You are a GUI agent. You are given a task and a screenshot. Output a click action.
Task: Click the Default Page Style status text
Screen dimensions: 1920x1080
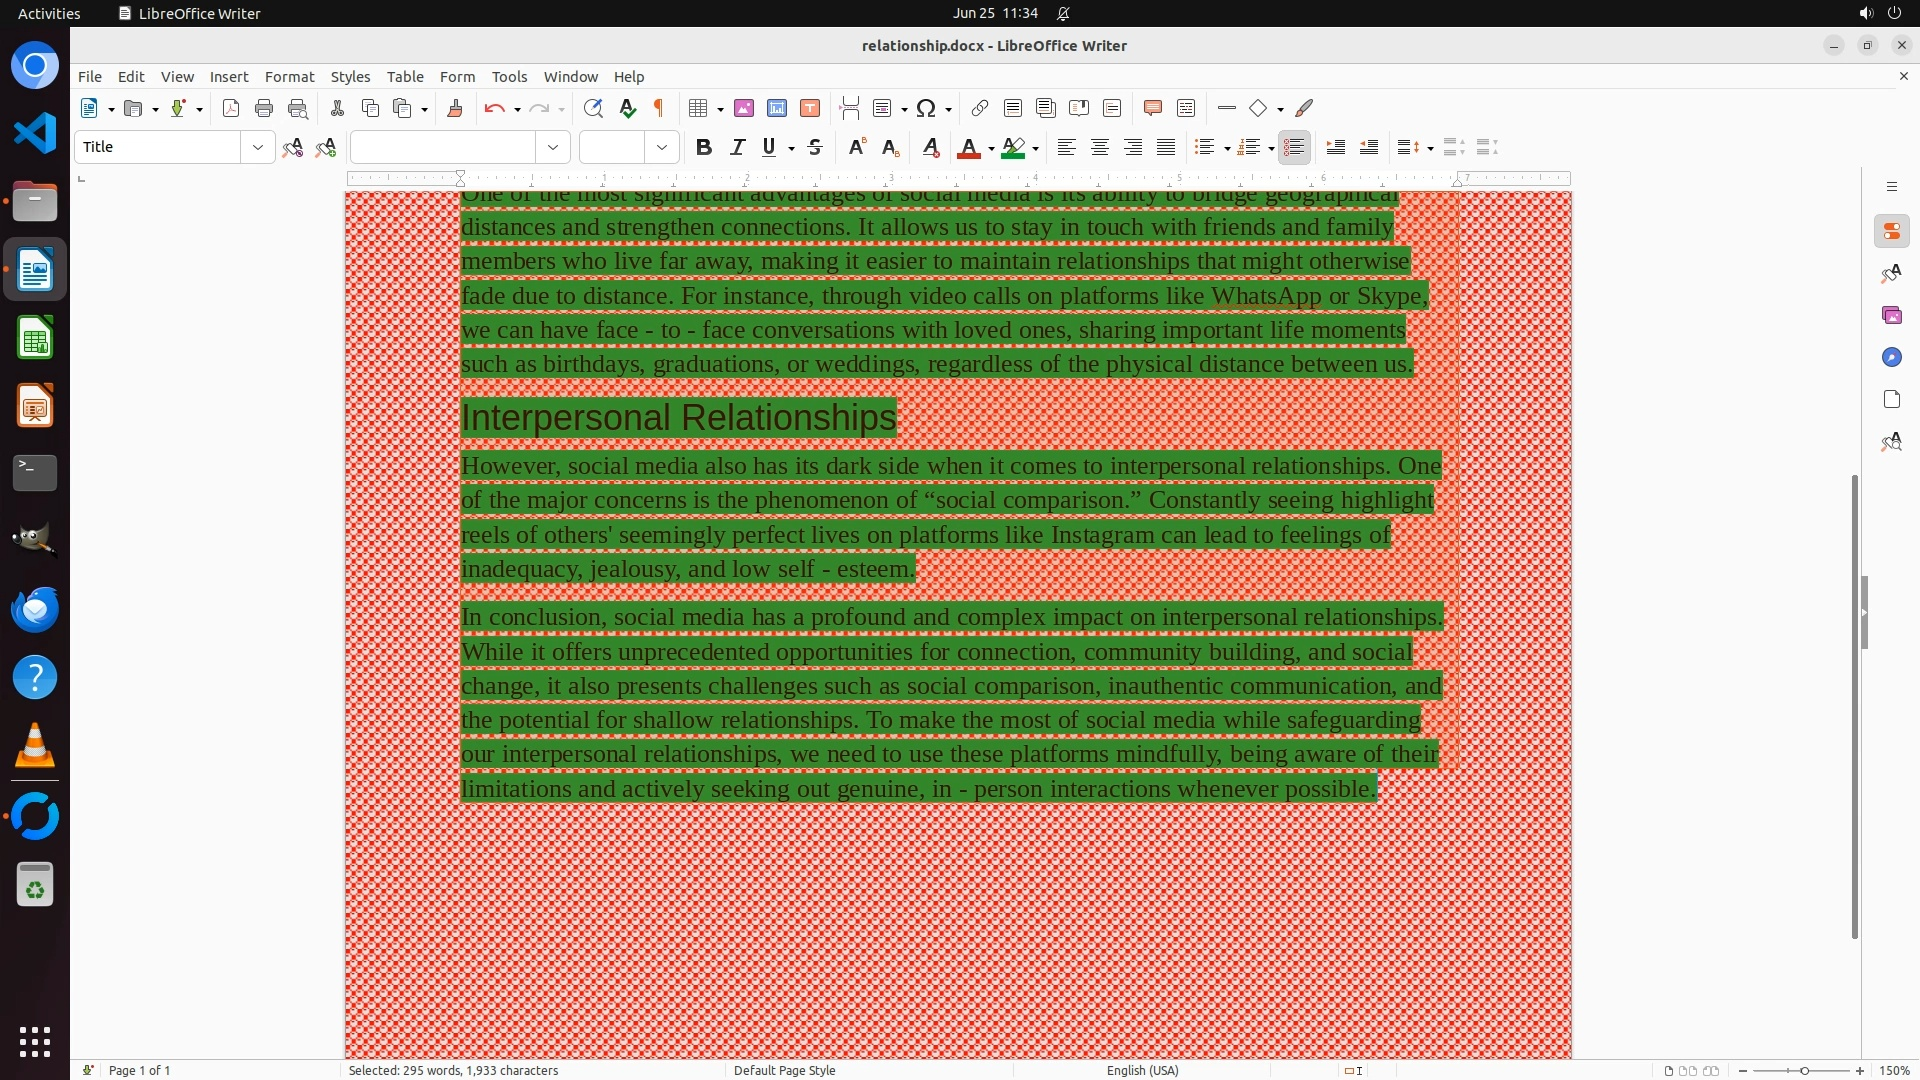784,1070
